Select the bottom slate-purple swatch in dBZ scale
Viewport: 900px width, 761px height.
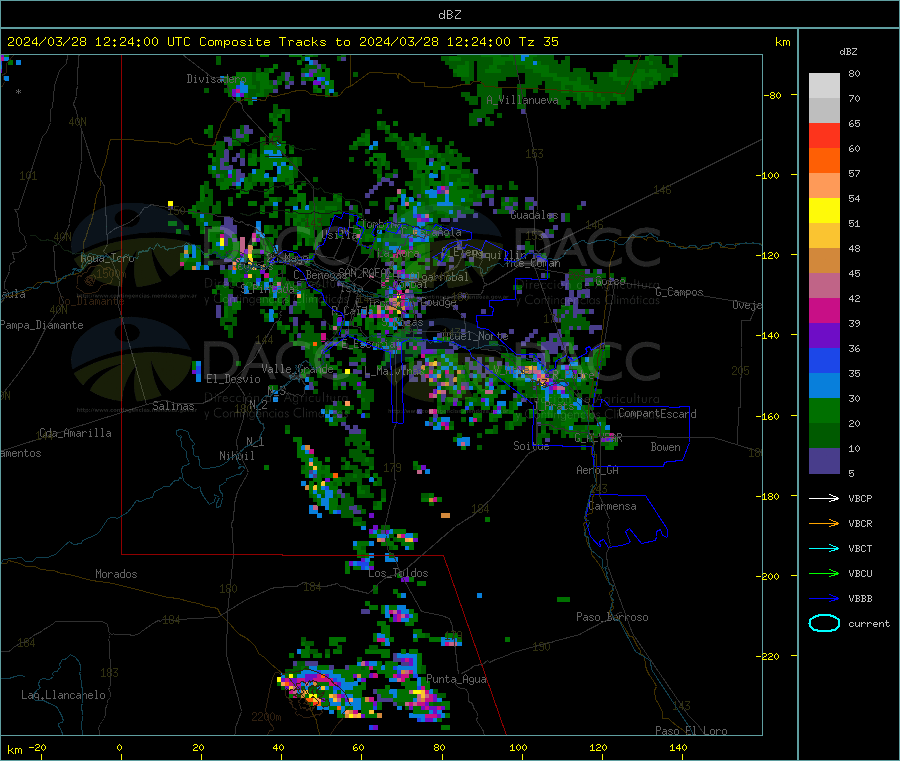point(824,461)
